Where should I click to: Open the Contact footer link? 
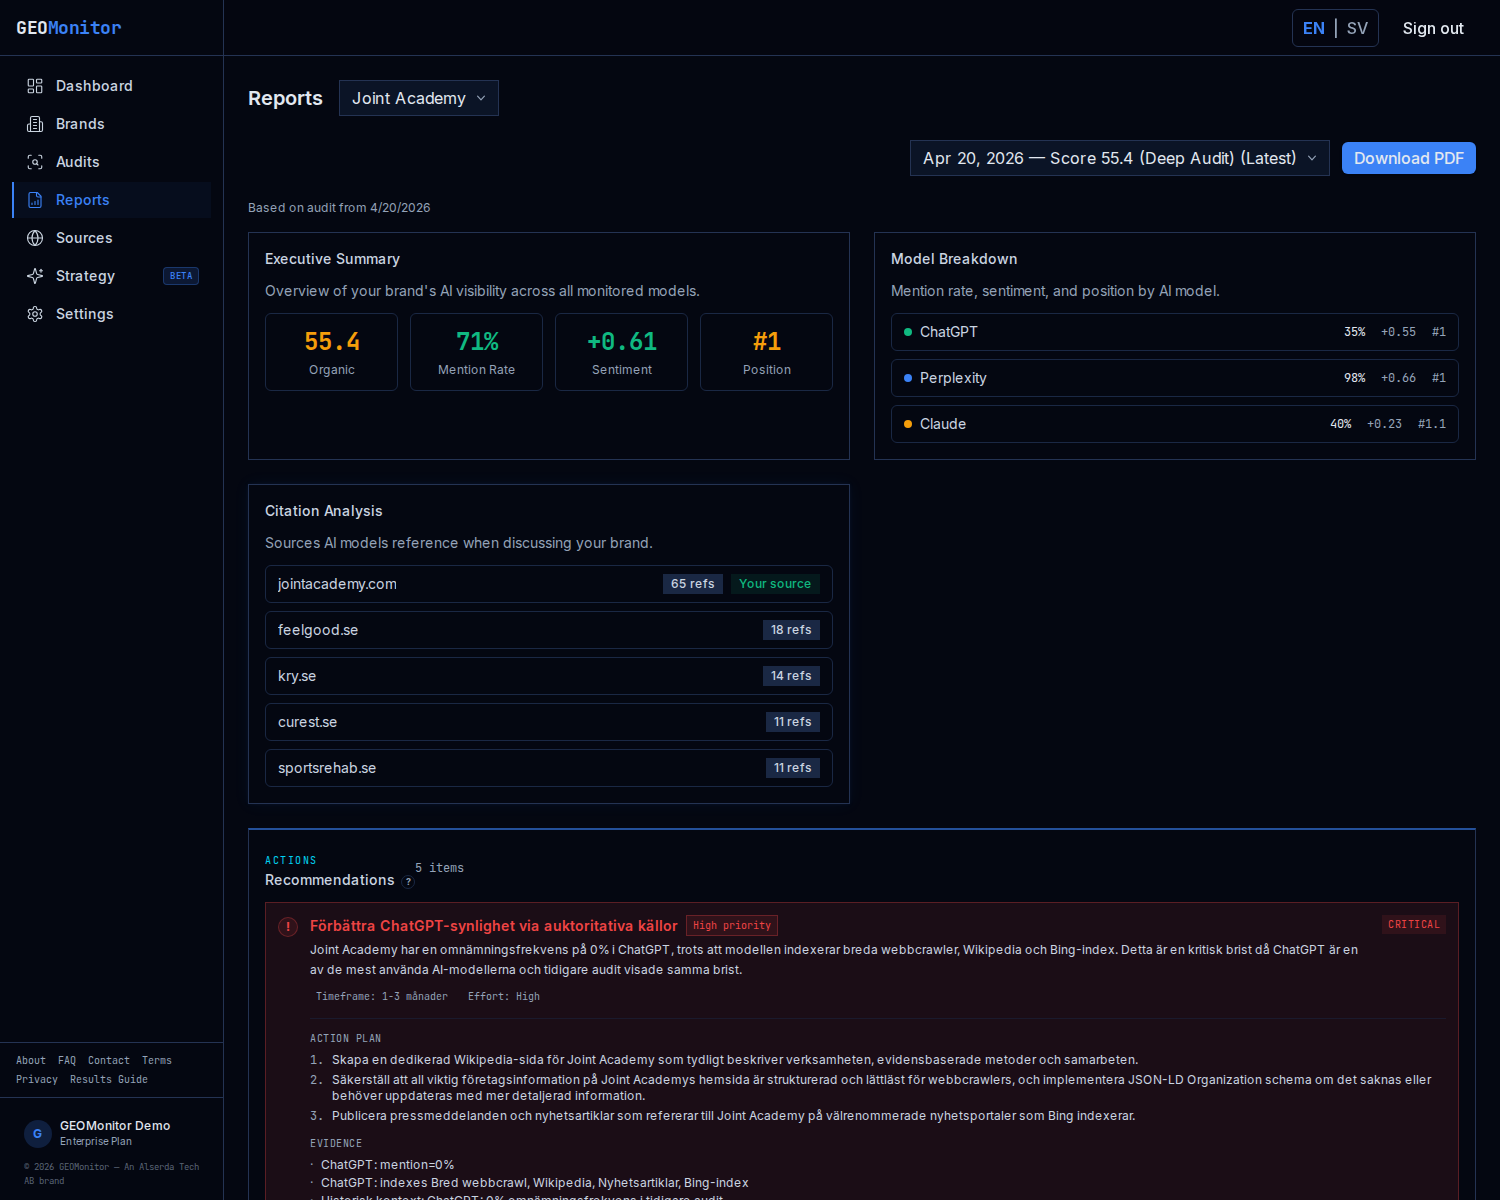click(x=109, y=1060)
